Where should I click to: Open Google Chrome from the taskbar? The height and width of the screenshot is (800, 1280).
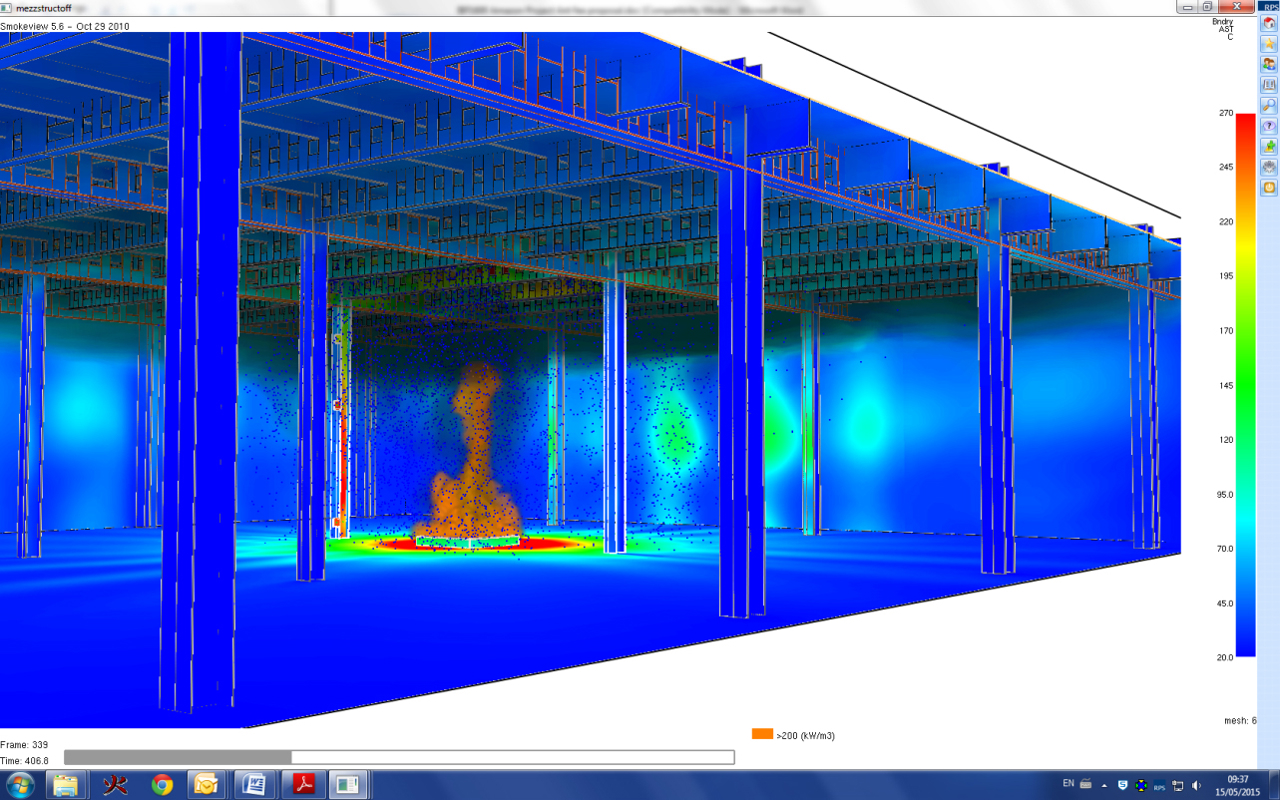(162, 785)
